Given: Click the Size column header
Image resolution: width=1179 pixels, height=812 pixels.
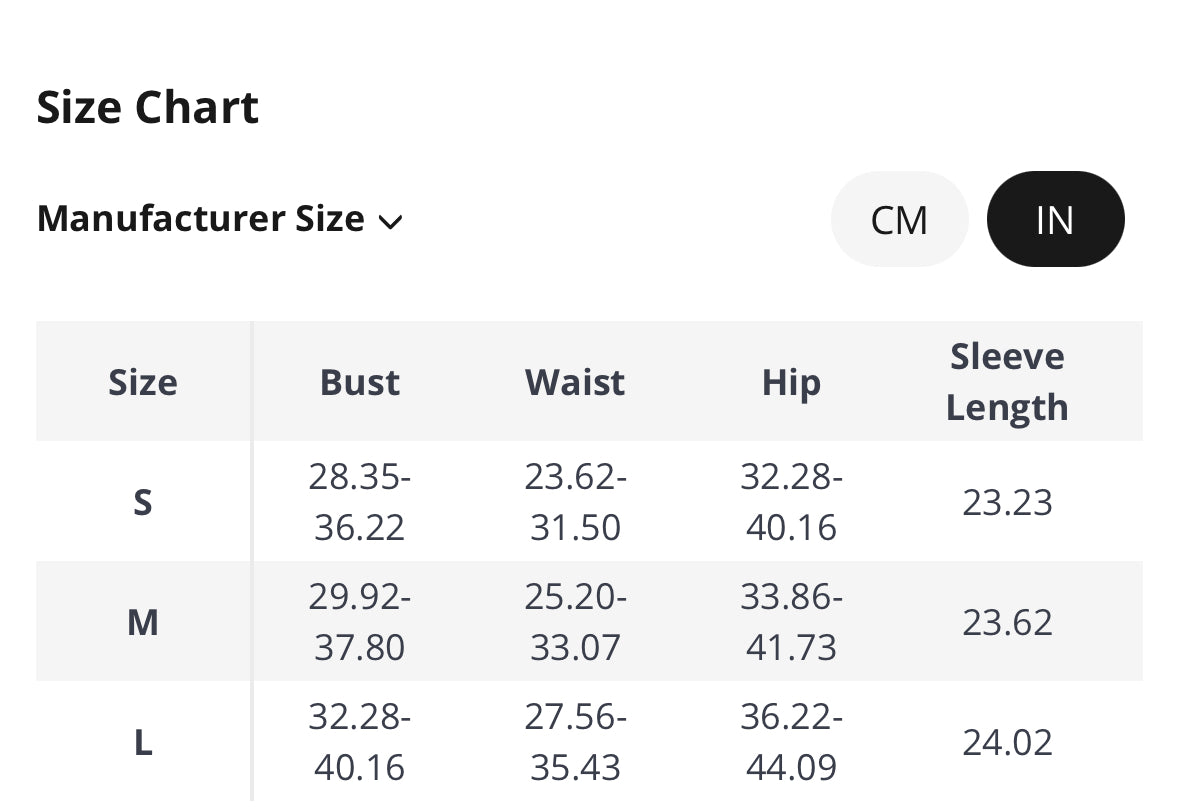Looking at the screenshot, I should (143, 382).
